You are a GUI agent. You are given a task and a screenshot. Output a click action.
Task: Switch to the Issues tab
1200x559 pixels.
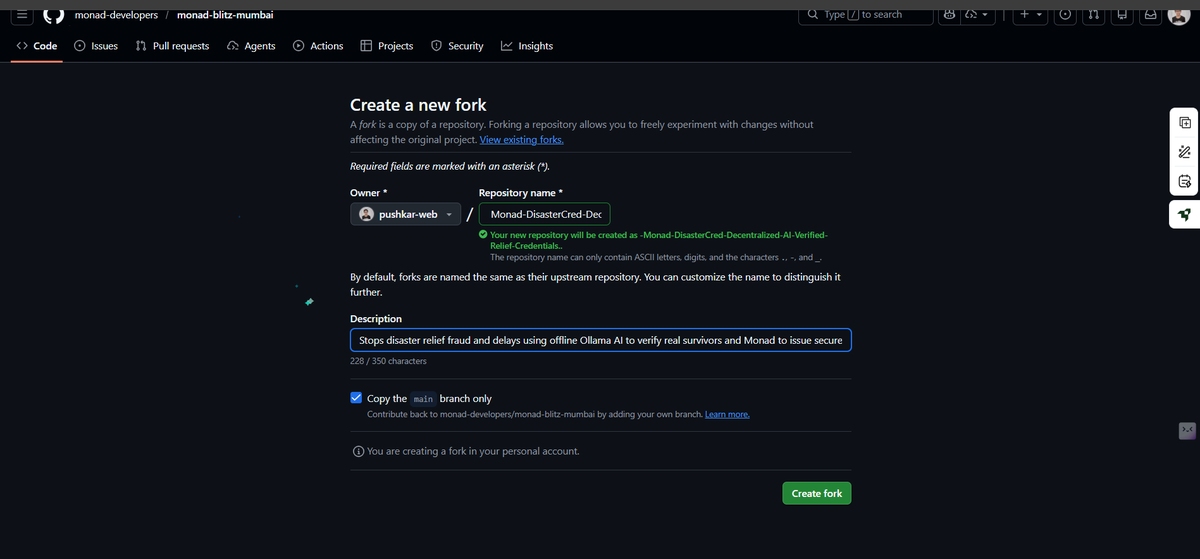pyautogui.click(x=96, y=46)
